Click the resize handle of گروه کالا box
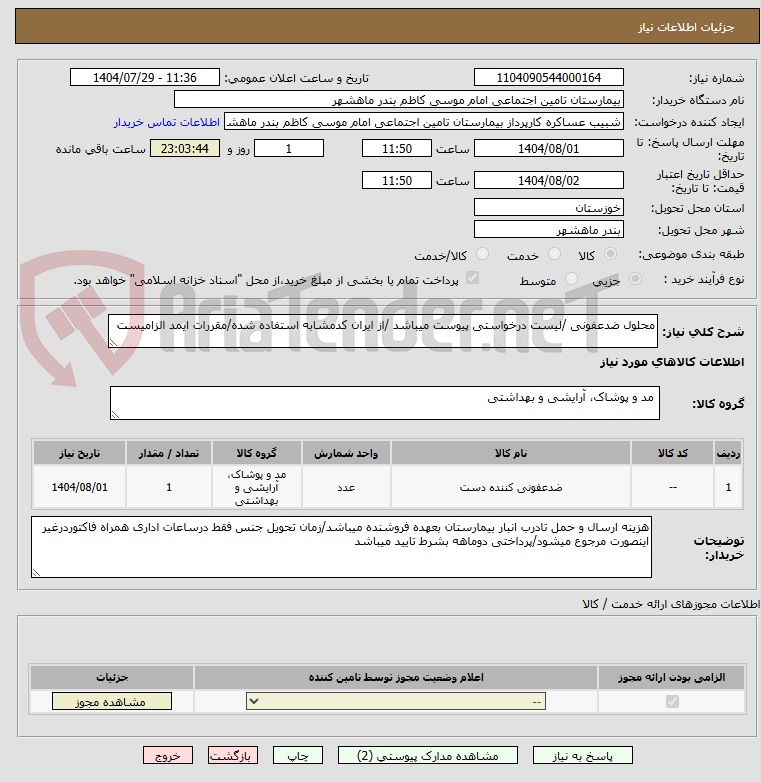 (x=115, y=414)
